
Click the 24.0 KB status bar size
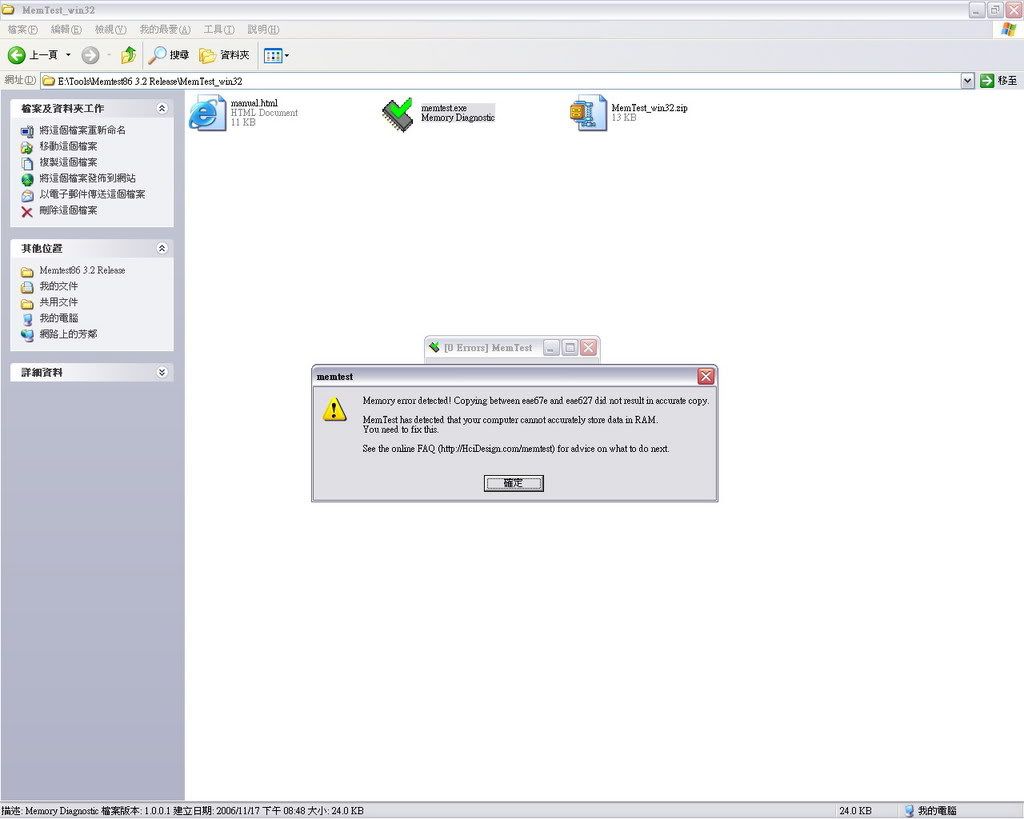855,811
